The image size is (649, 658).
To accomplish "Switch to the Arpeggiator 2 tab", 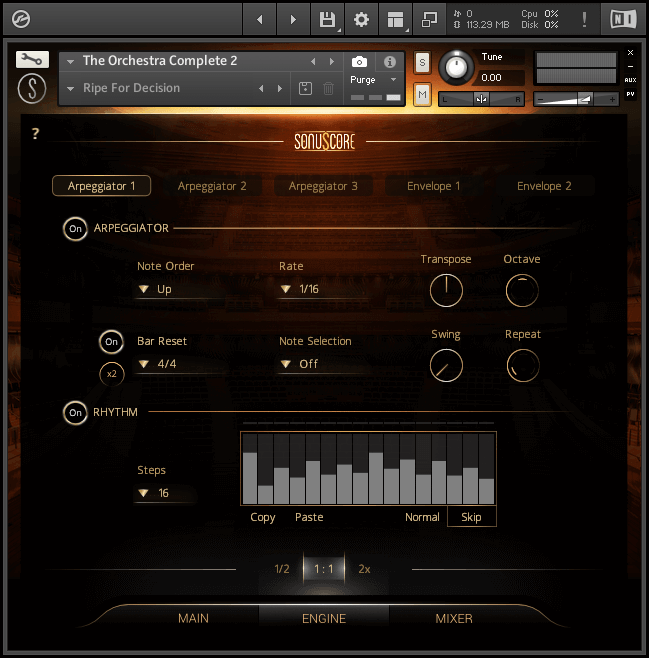I will tap(212, 186).
